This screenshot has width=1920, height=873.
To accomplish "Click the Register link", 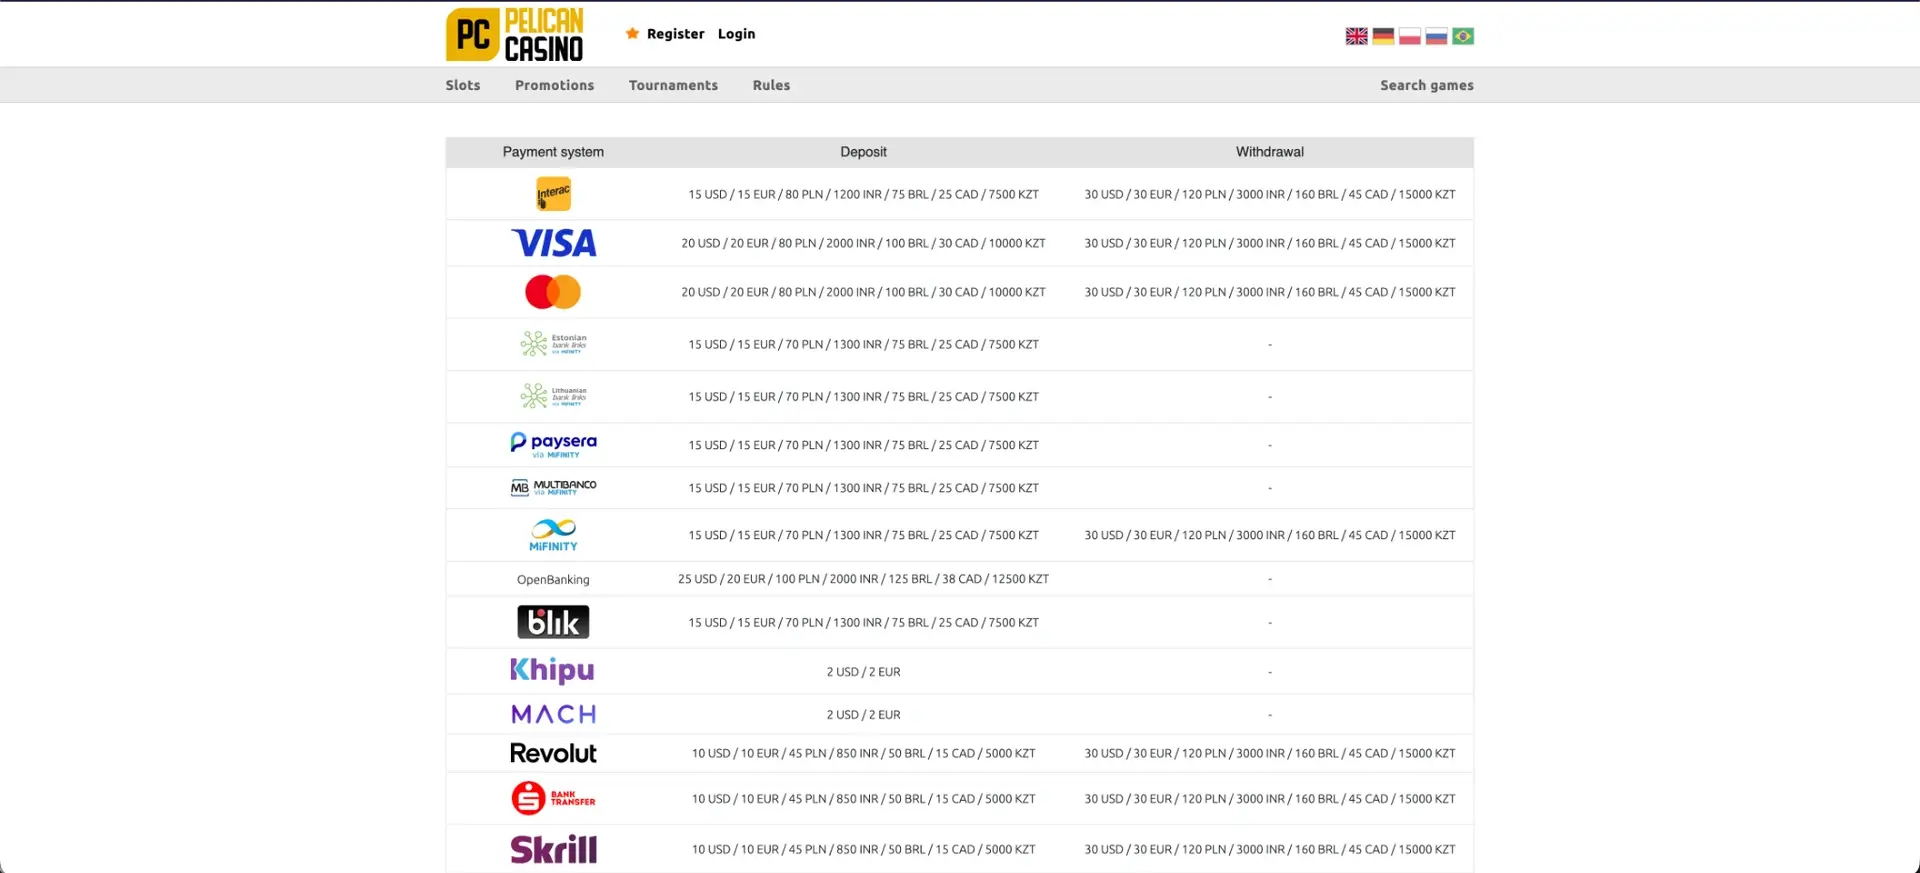I will 675,34.
